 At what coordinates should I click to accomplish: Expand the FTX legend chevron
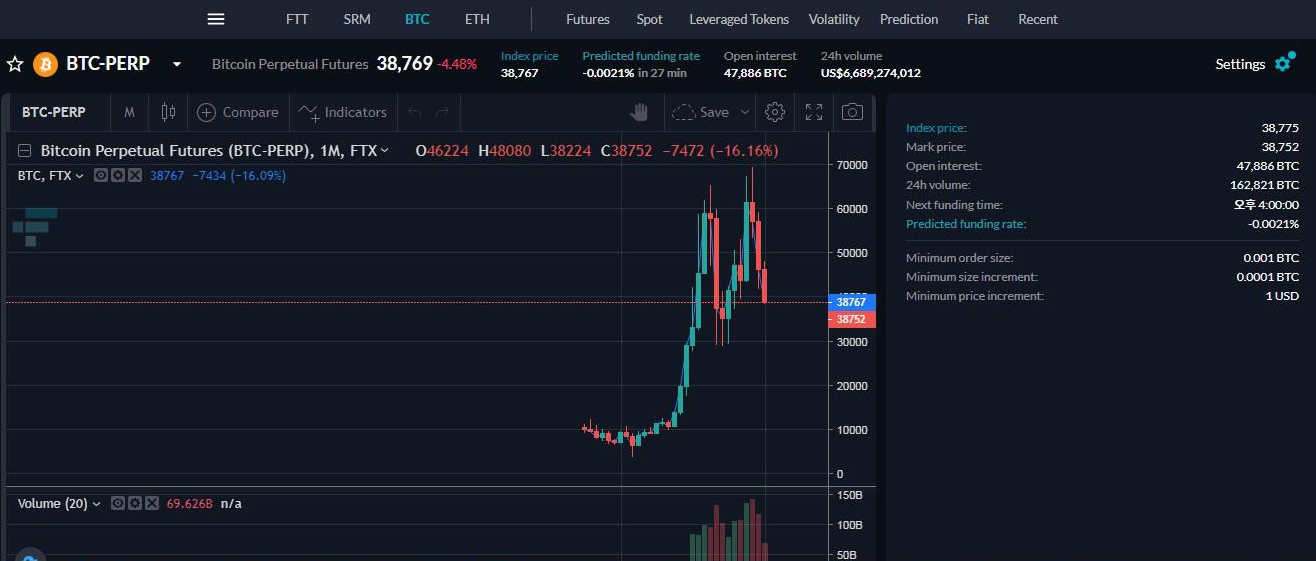[384, 151]
